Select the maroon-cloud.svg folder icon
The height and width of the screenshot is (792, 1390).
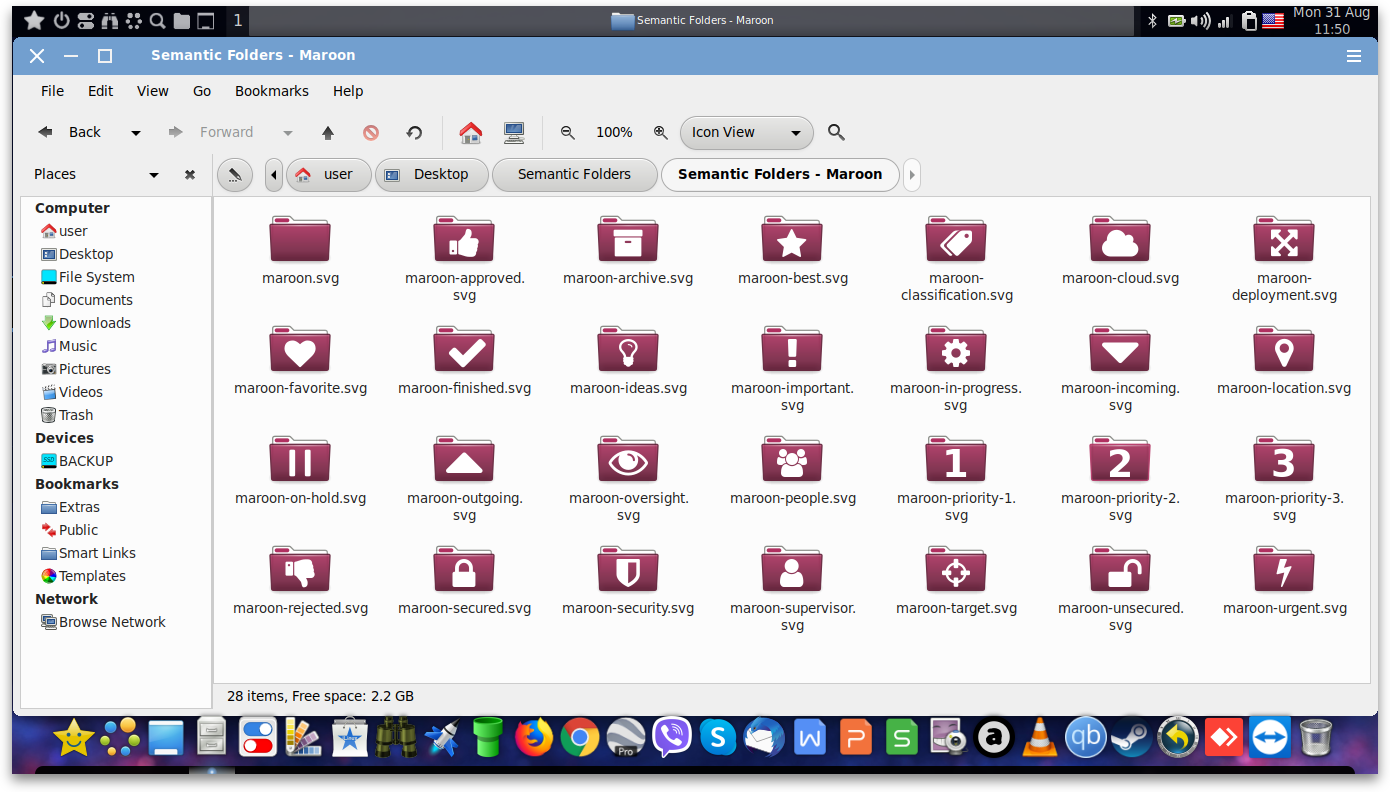click(x=1120, y=240)
